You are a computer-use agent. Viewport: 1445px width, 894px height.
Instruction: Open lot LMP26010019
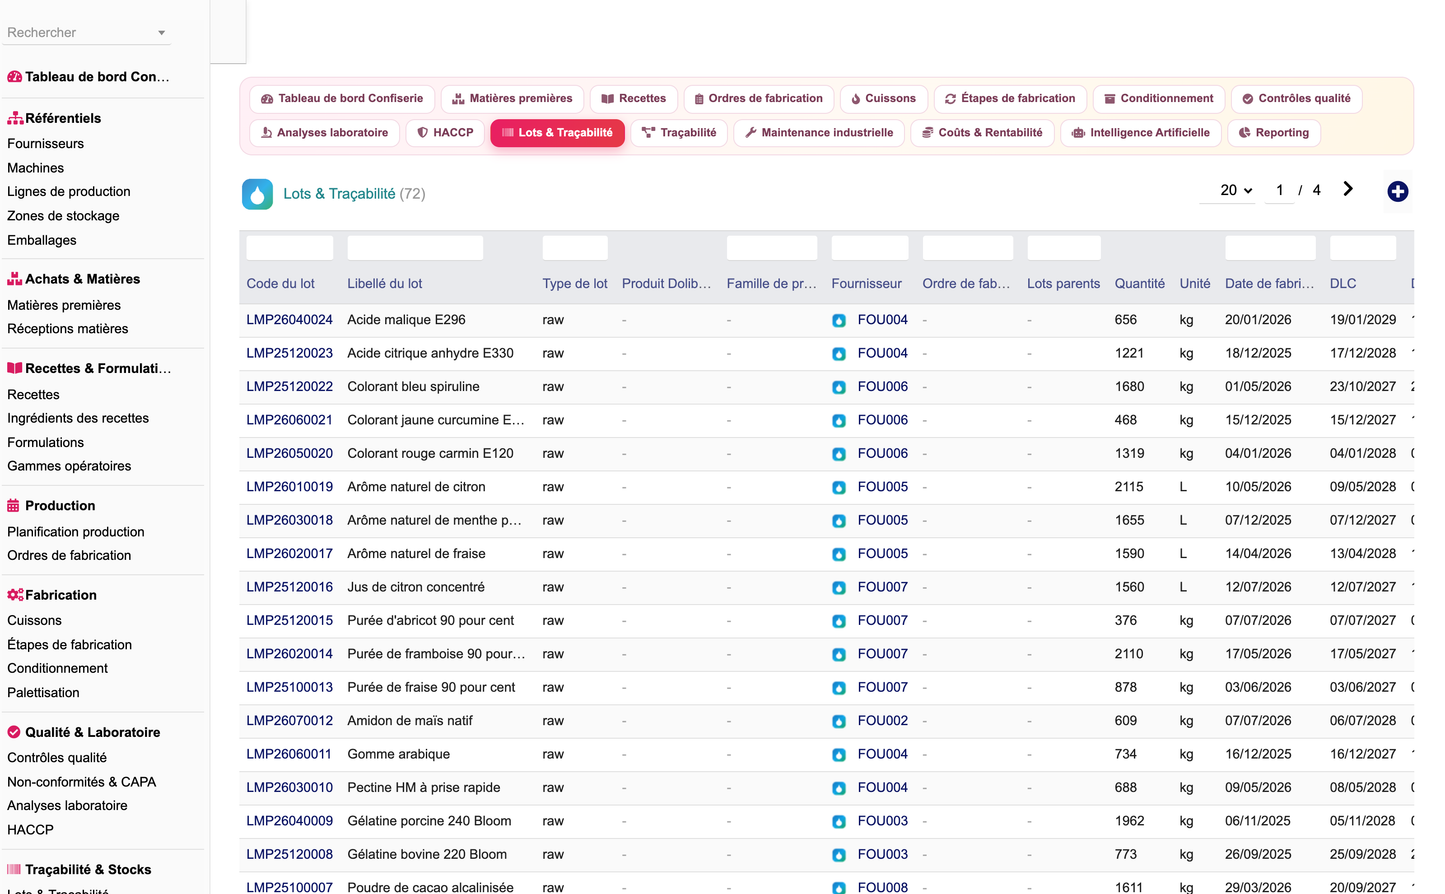pos(290,487)
